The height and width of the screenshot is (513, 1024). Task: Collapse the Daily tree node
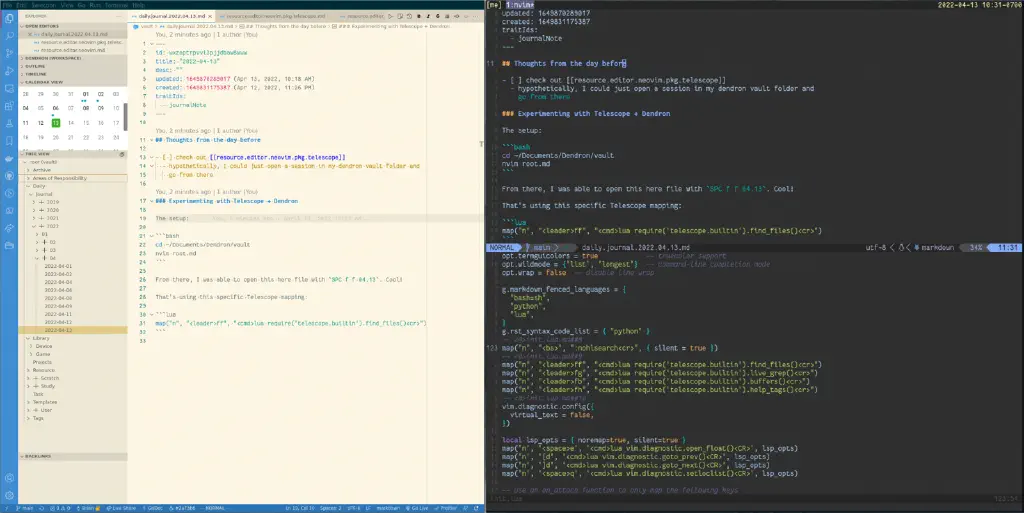(29, 186)
